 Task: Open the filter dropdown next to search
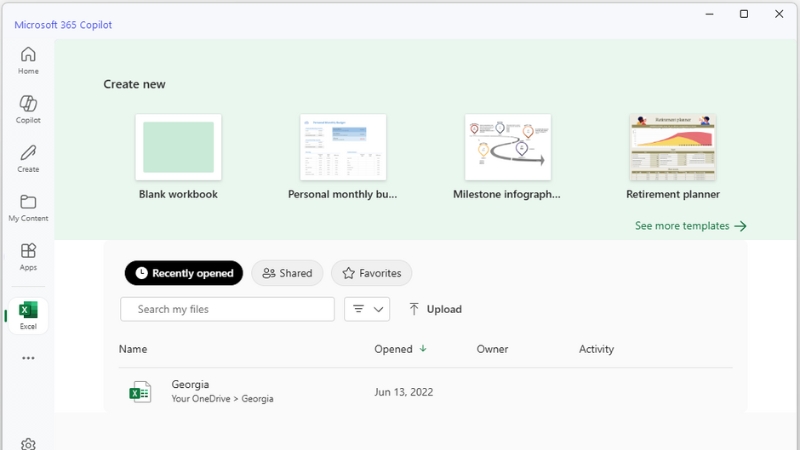click(x=367, y=309)
